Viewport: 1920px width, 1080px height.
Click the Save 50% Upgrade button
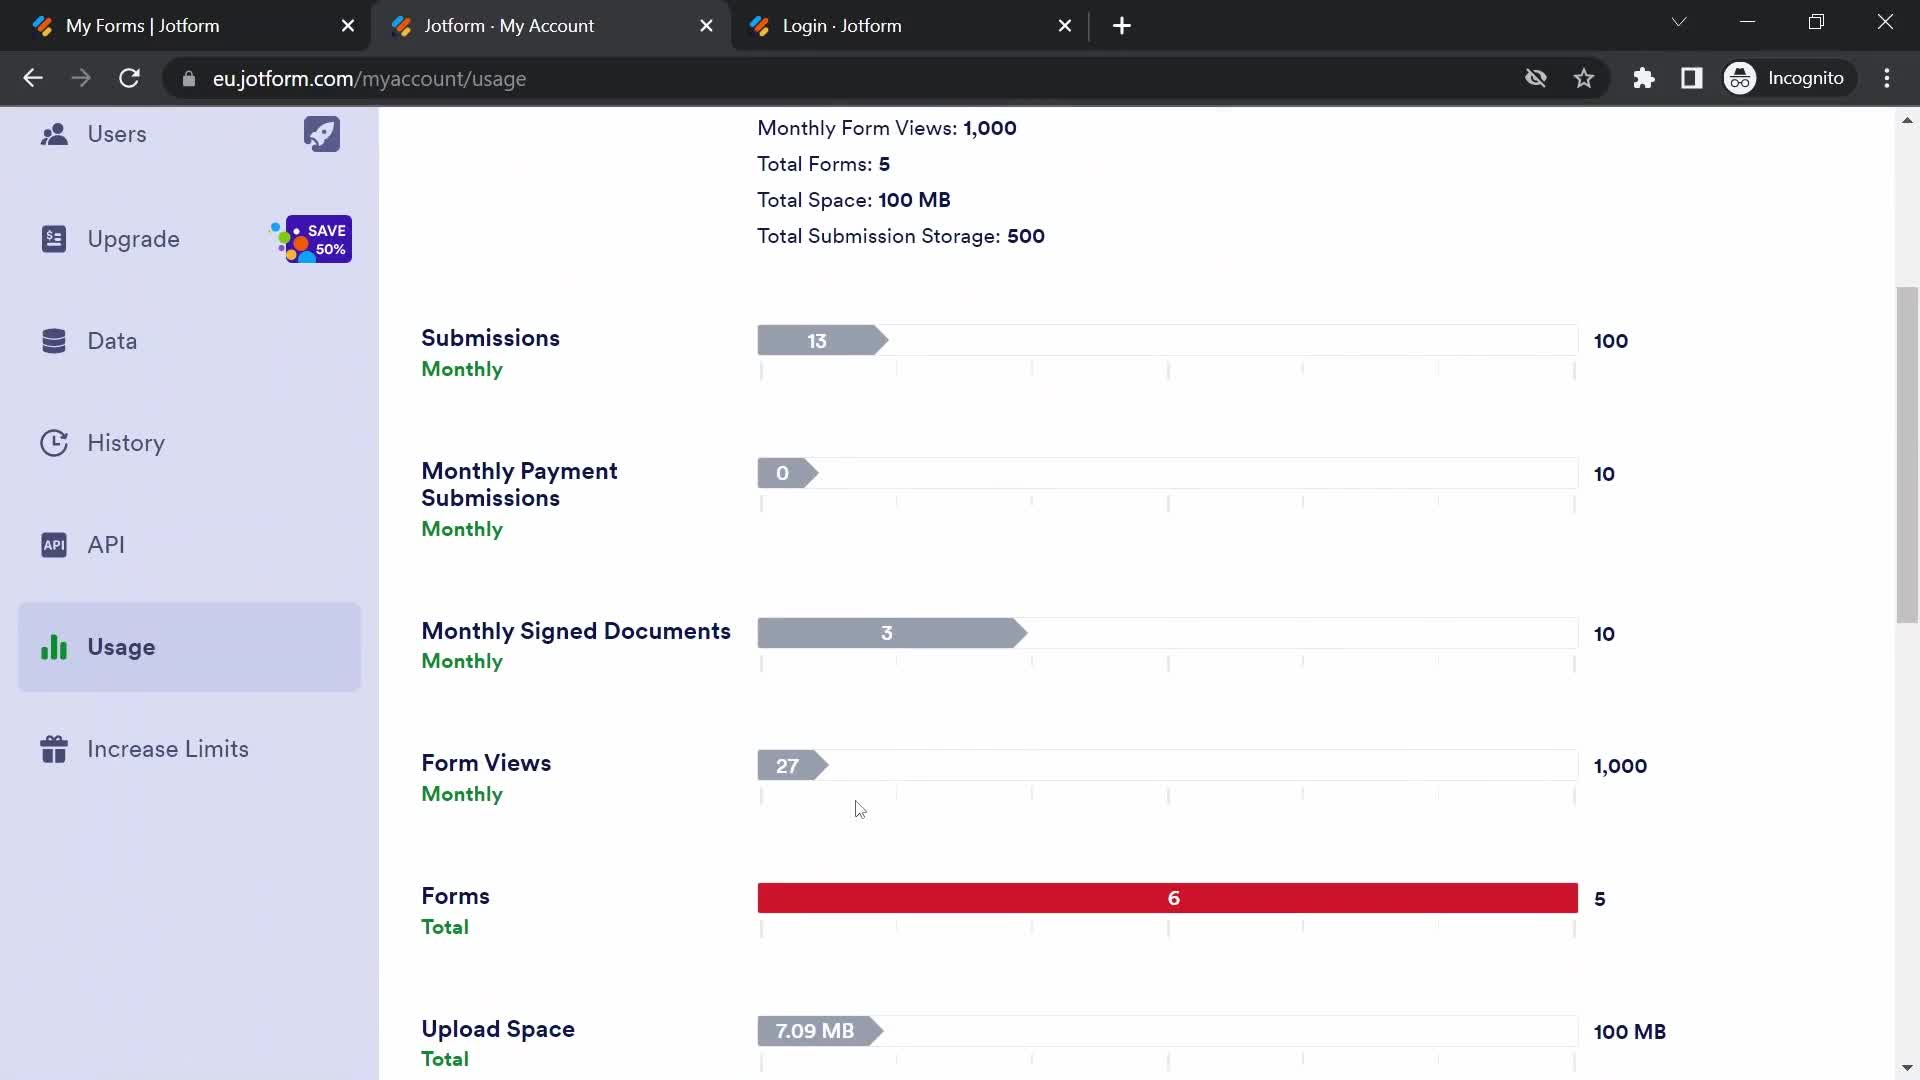tap(313, 239)
